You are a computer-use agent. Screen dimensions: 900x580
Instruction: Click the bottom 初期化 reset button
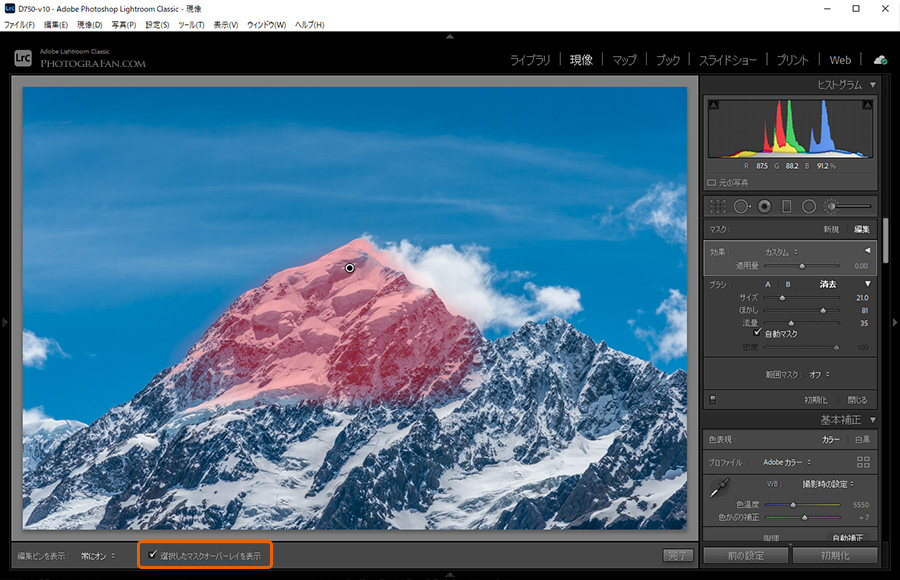click(x=835, y=555)
